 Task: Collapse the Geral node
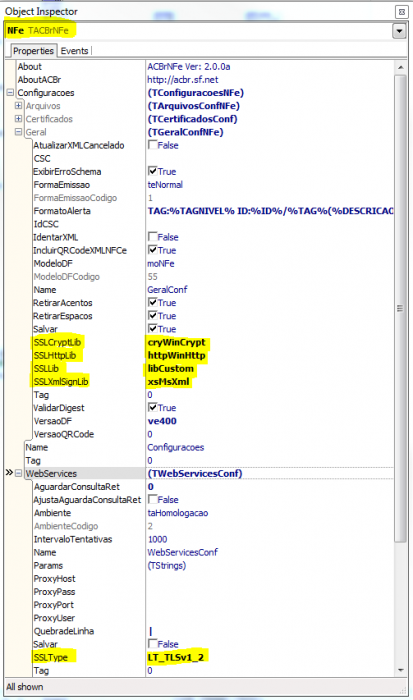tap(18, 132)
